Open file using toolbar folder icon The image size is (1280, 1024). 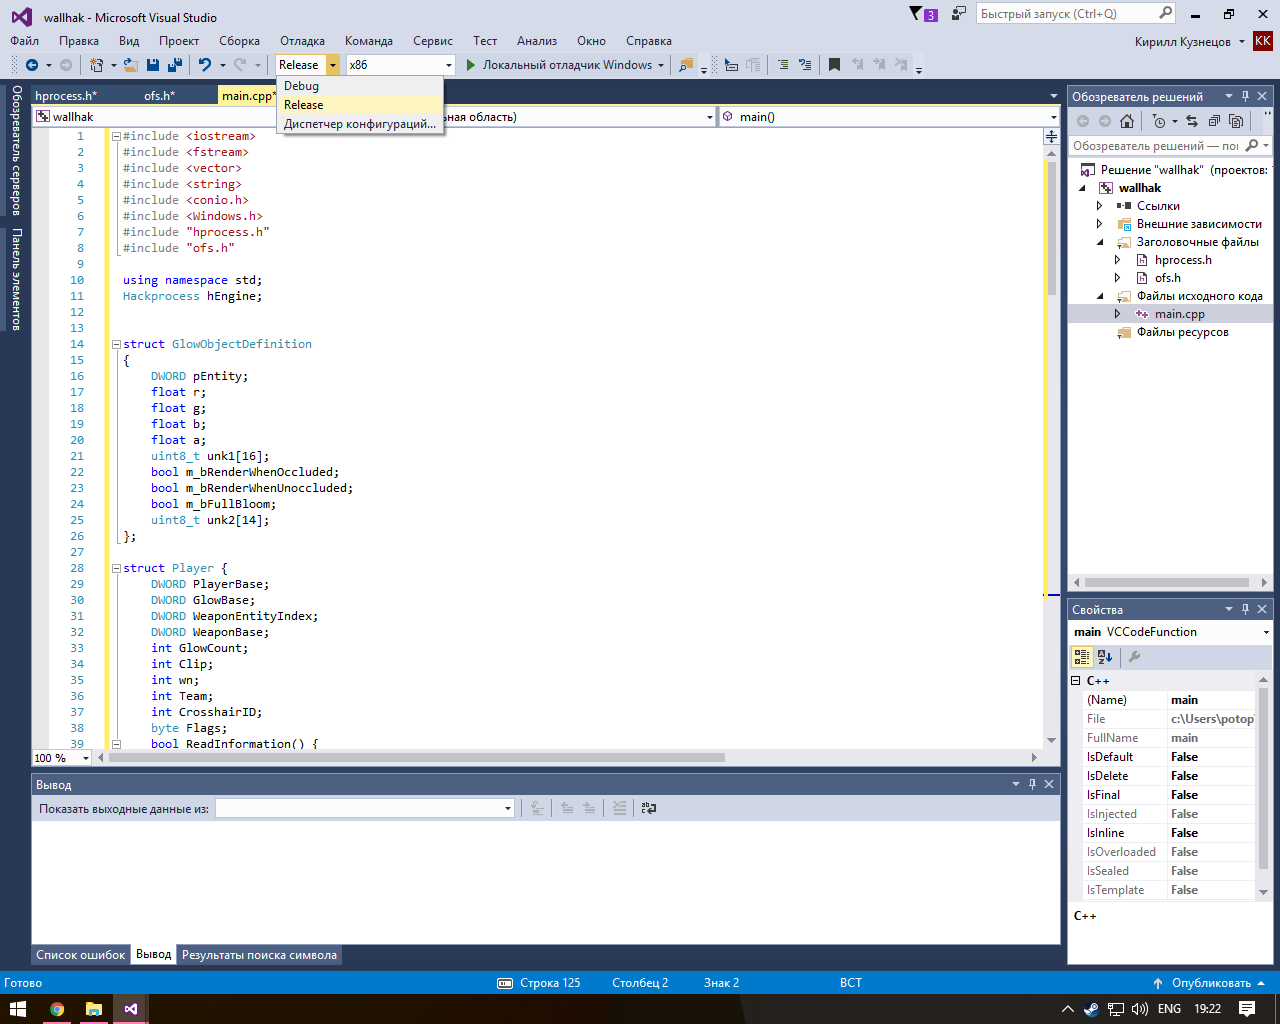(x=131, y=65)
